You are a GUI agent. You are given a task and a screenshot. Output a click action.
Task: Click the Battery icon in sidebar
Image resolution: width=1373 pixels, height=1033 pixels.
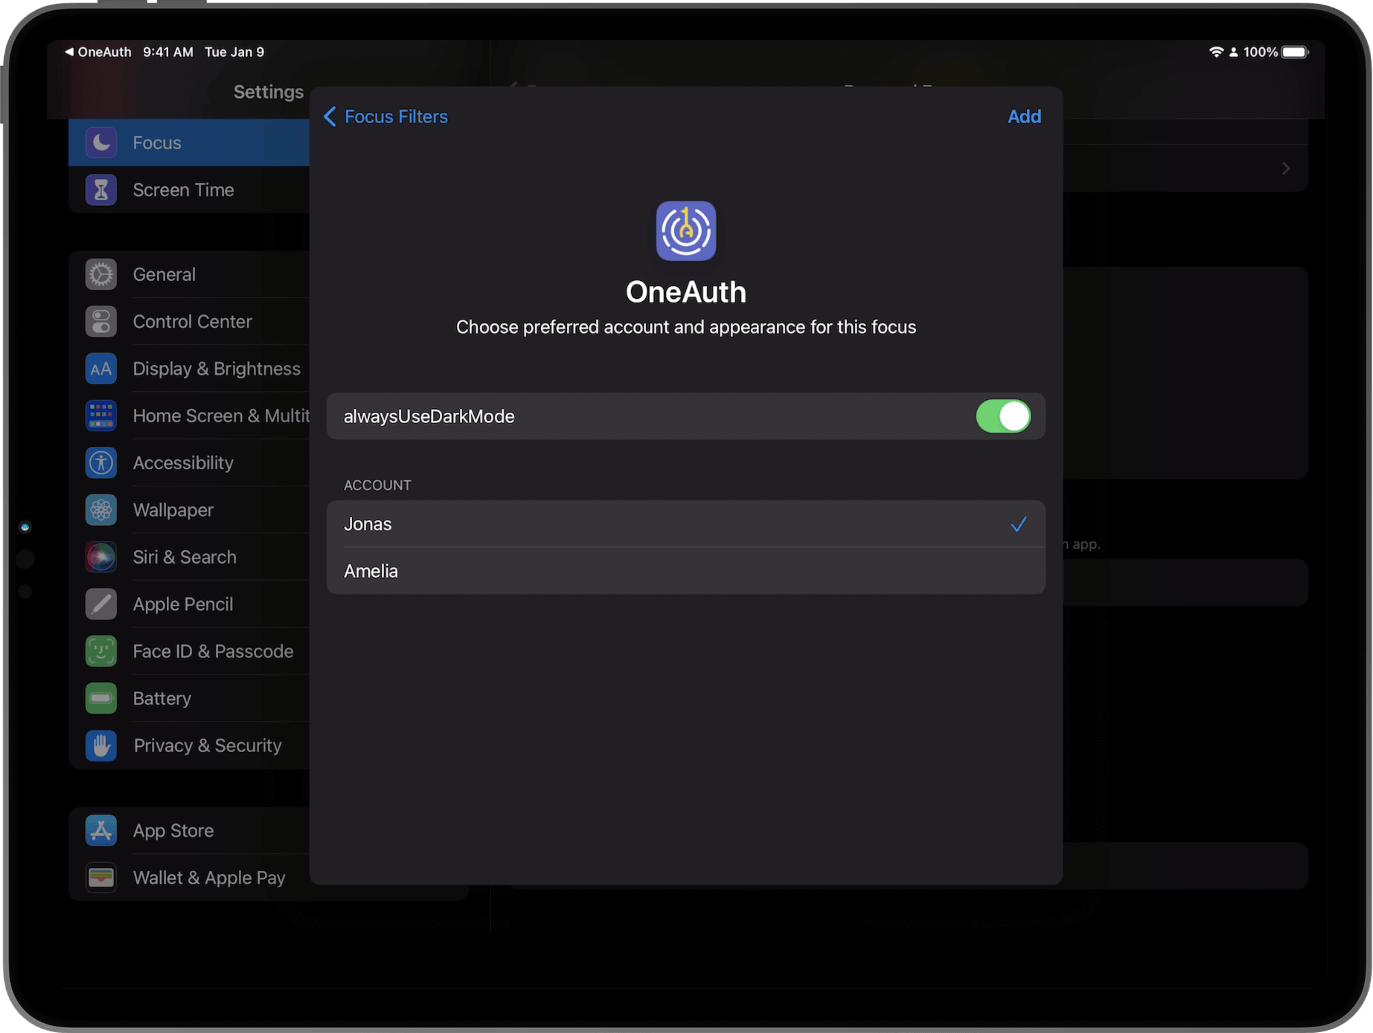click(101, 698)
